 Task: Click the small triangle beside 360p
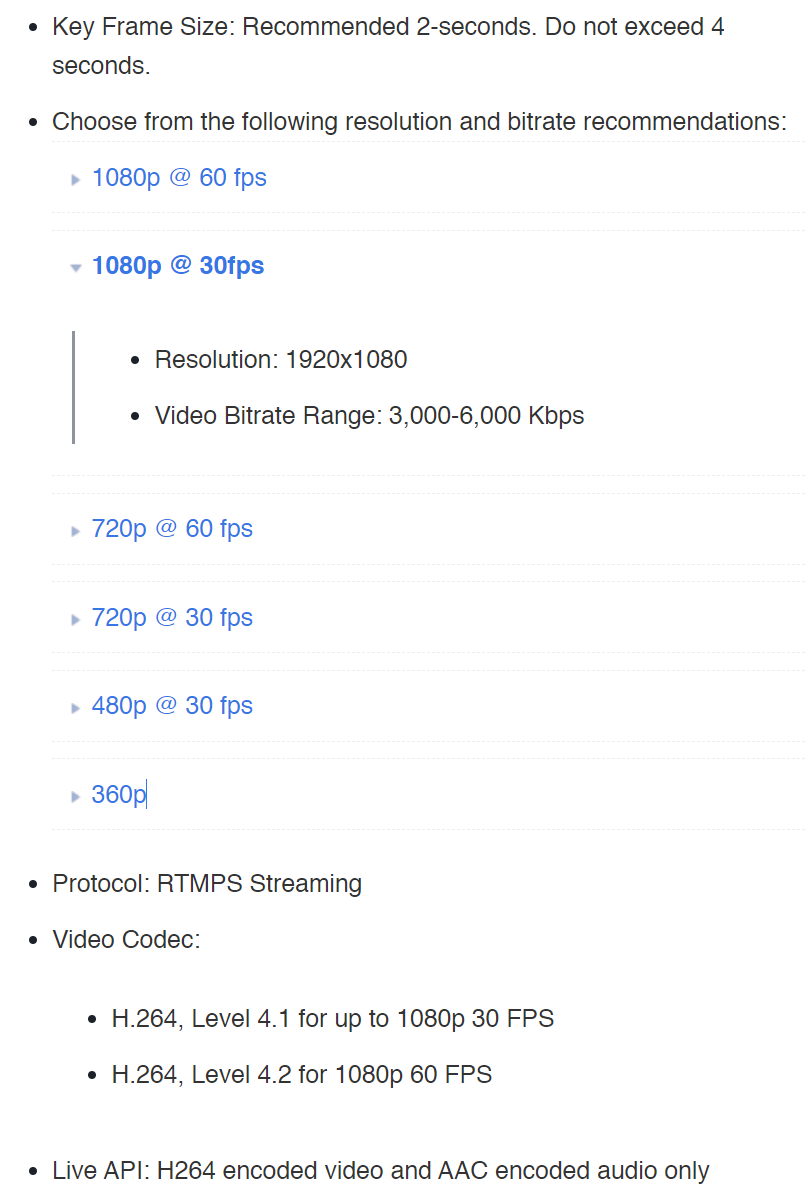[x=75, y=796]
